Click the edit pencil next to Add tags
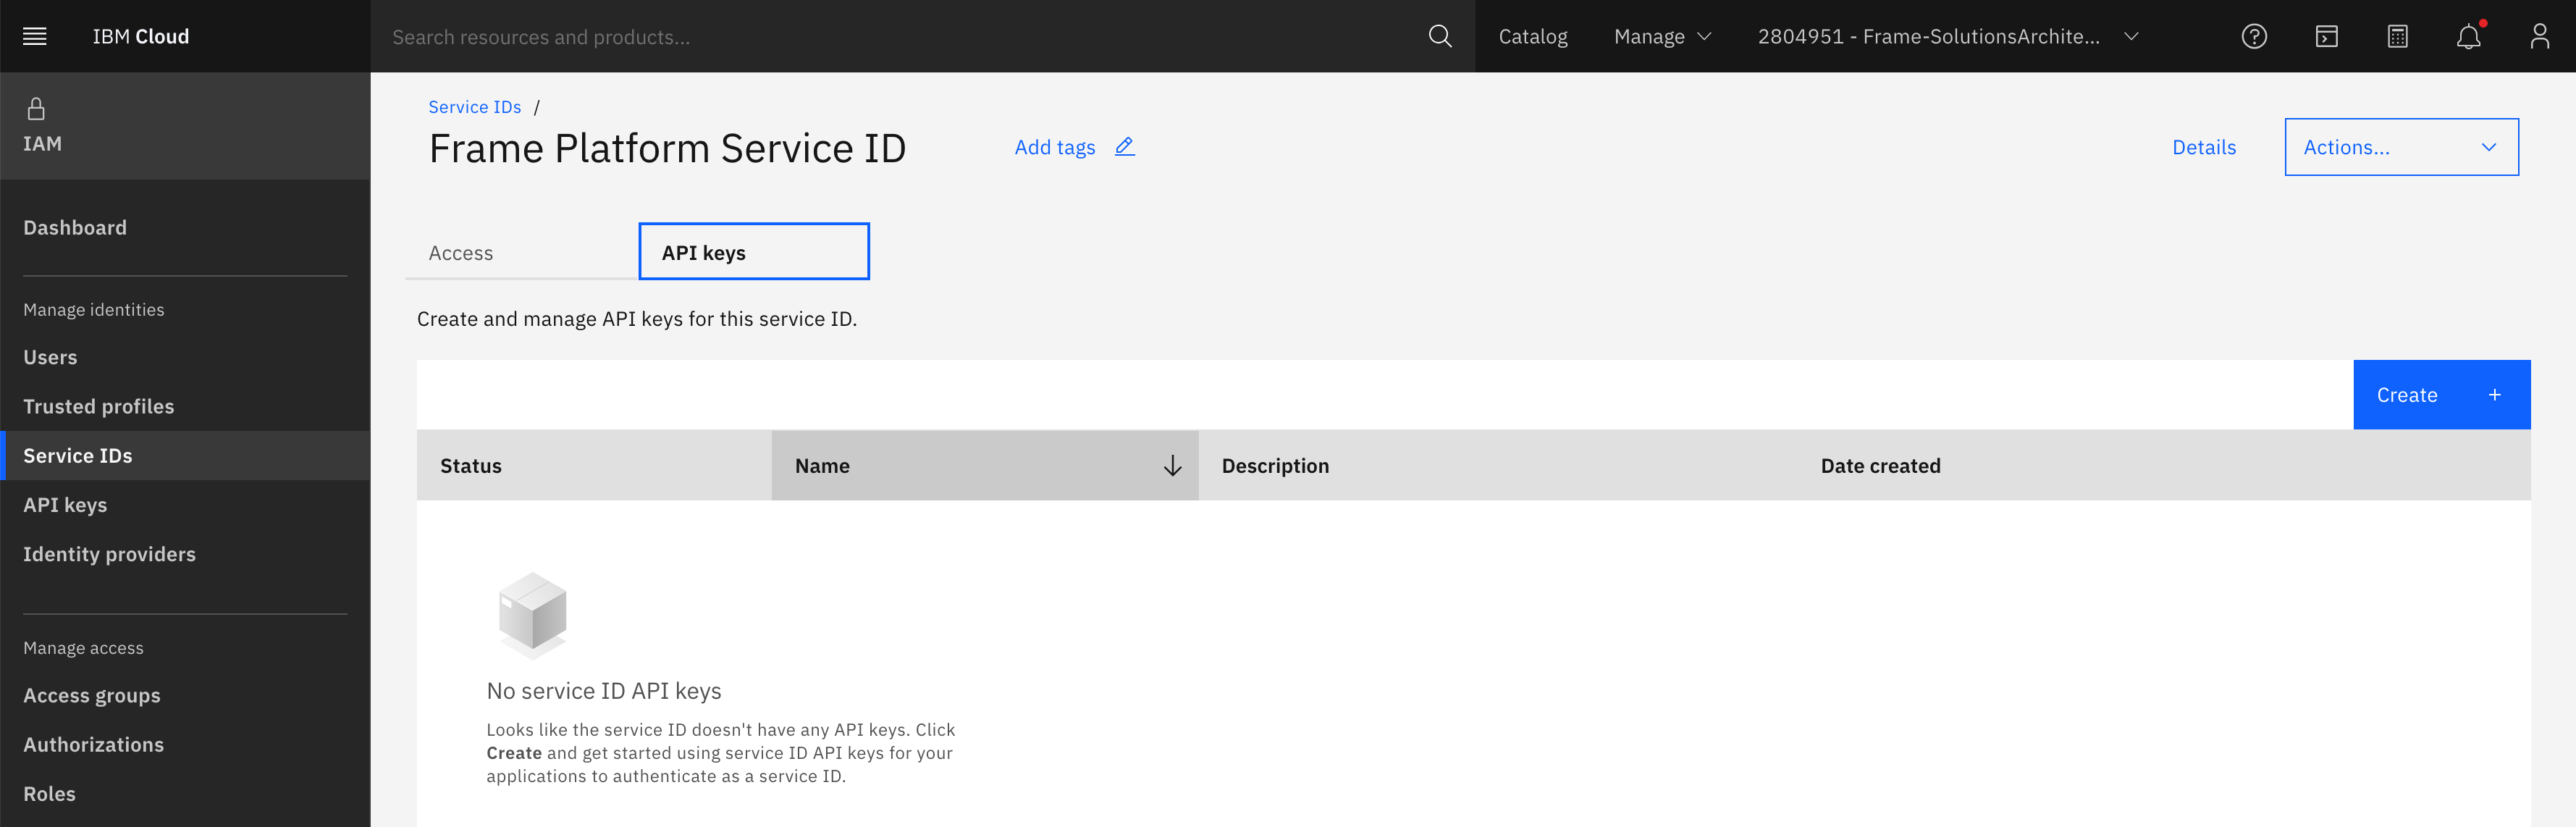Viewport: 2576px width, 827px height. [1124, 146]
